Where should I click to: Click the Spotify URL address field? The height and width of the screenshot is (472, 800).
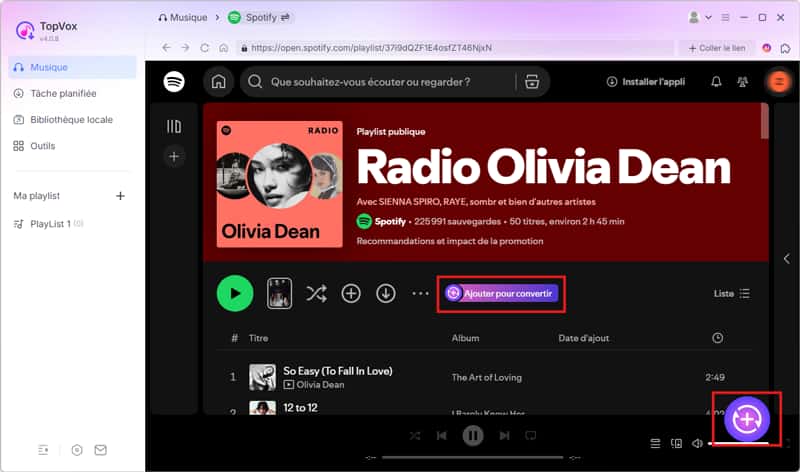(455, 47)
